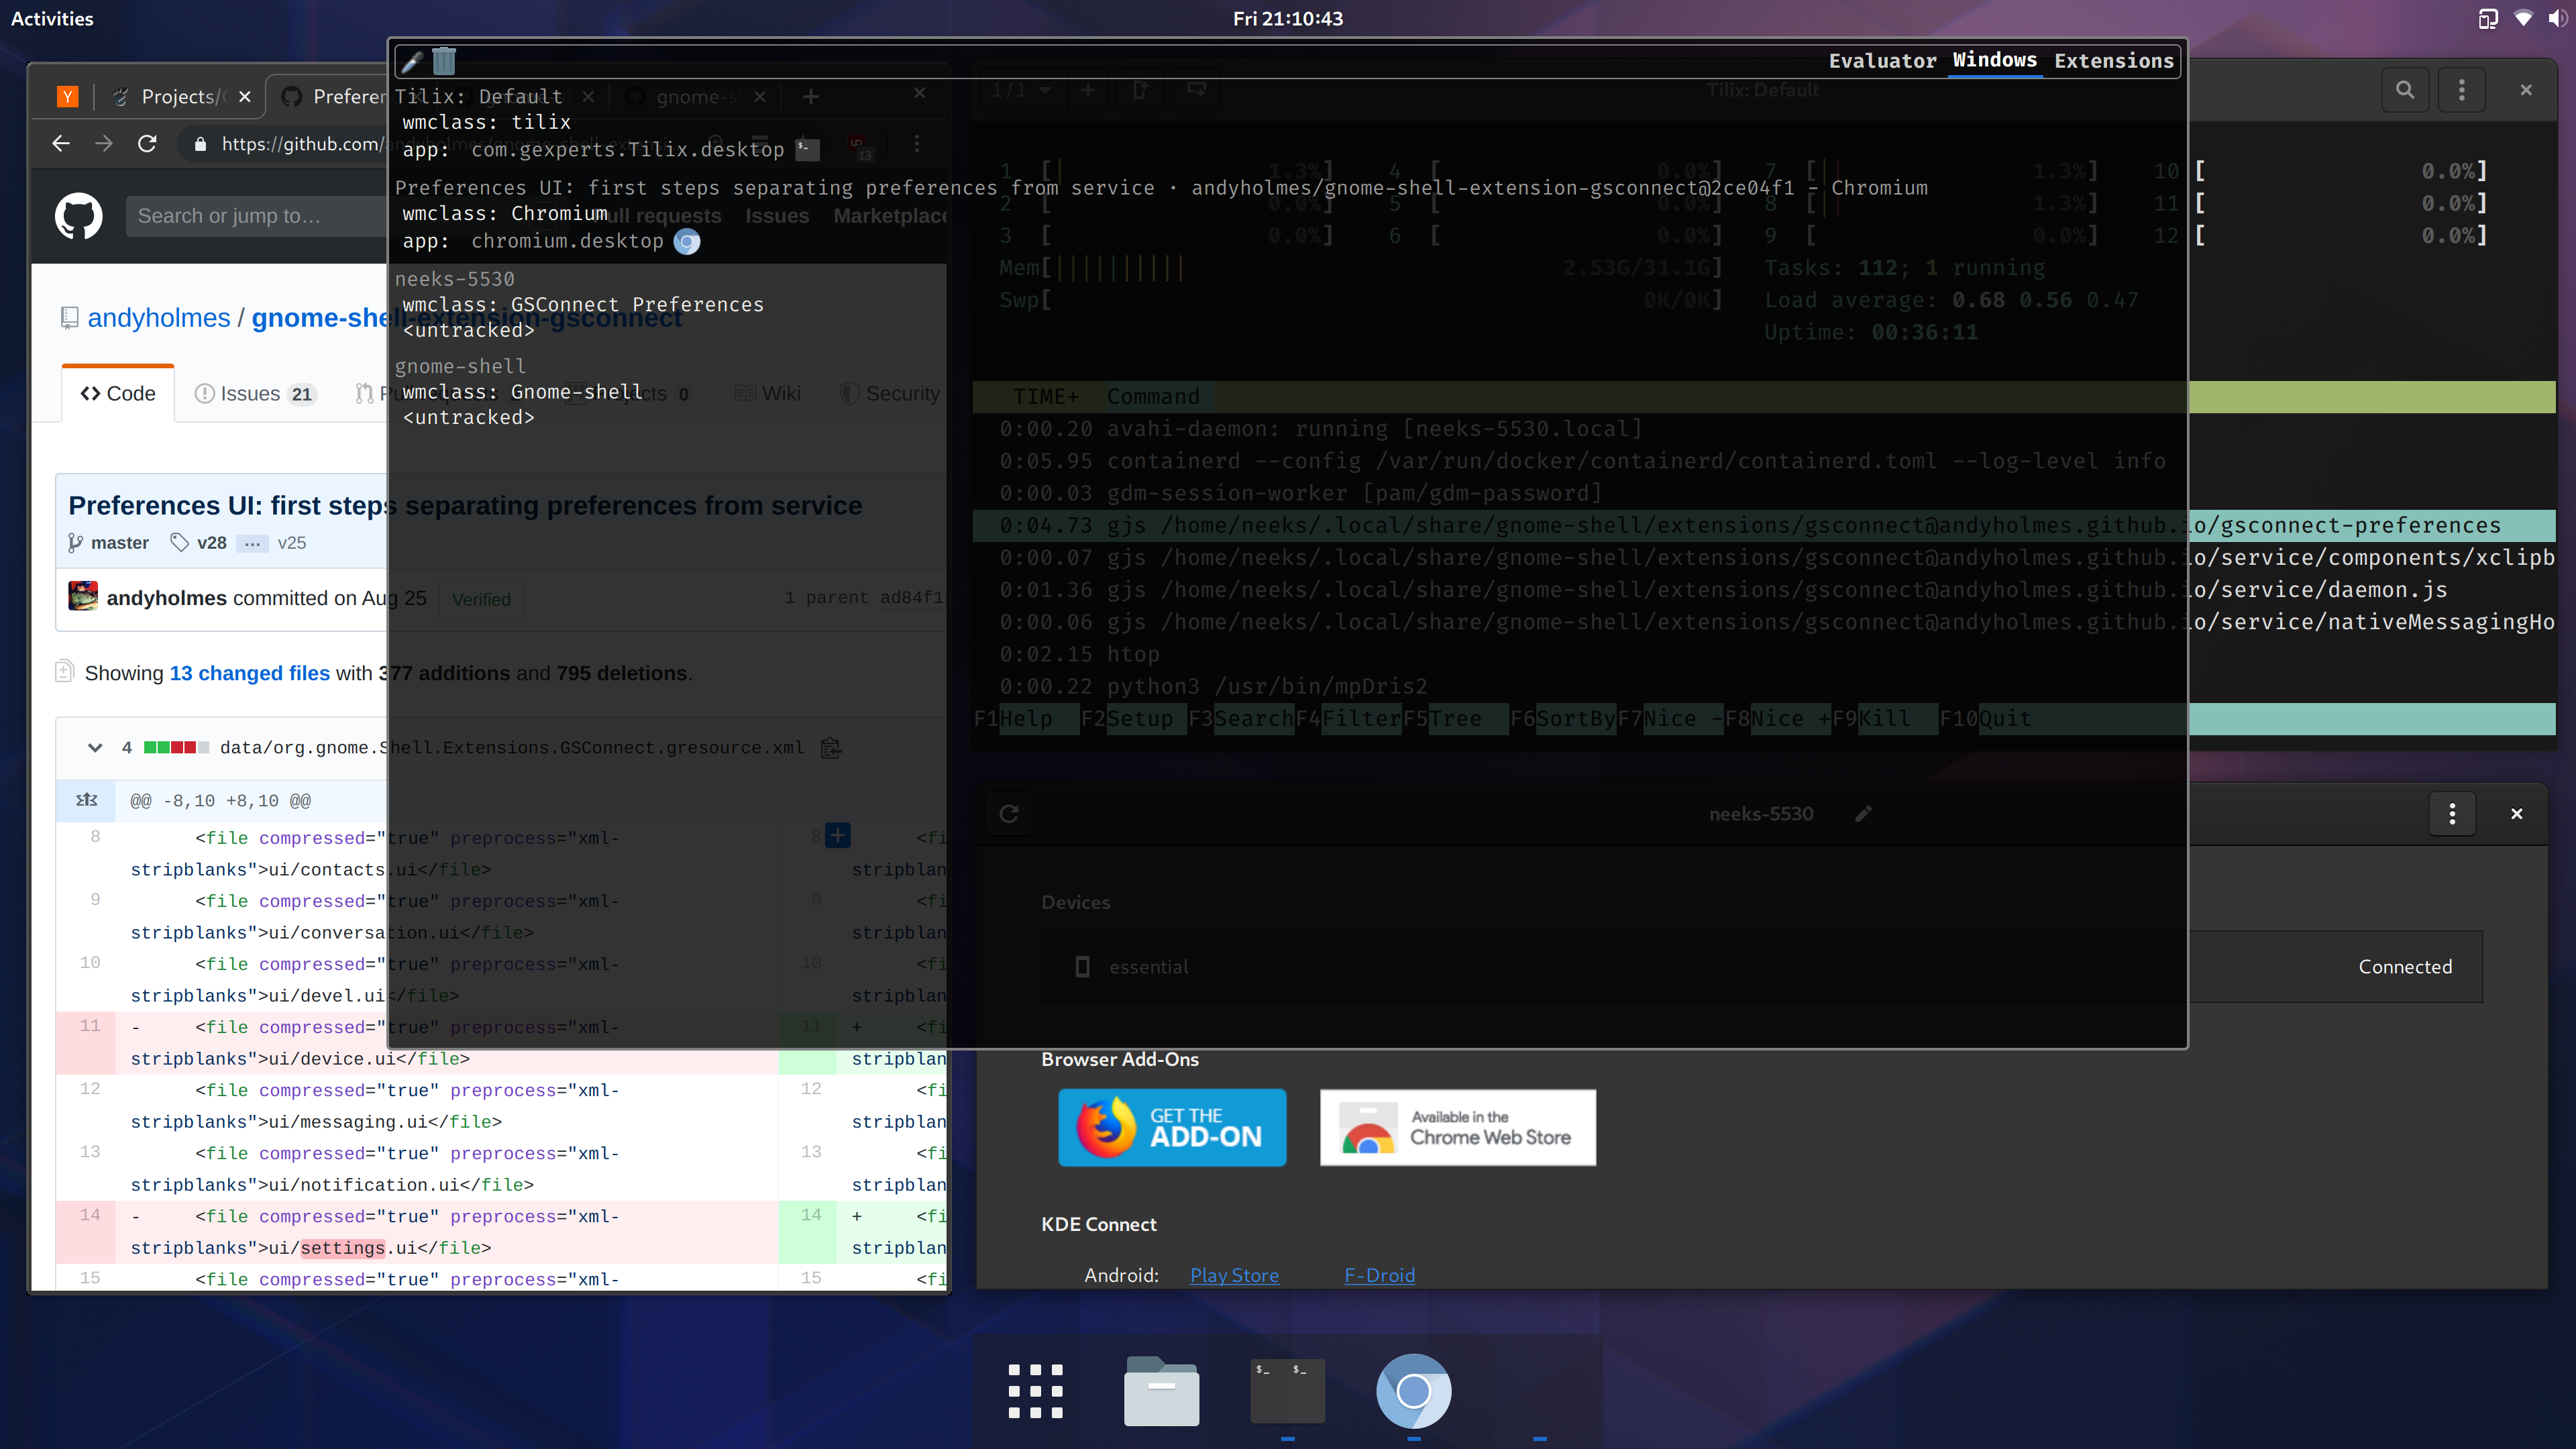Image resolution: width=2576 pixels, height=1449 pixels.
Task: Go forward in Chromium
Action: (104, 144)
